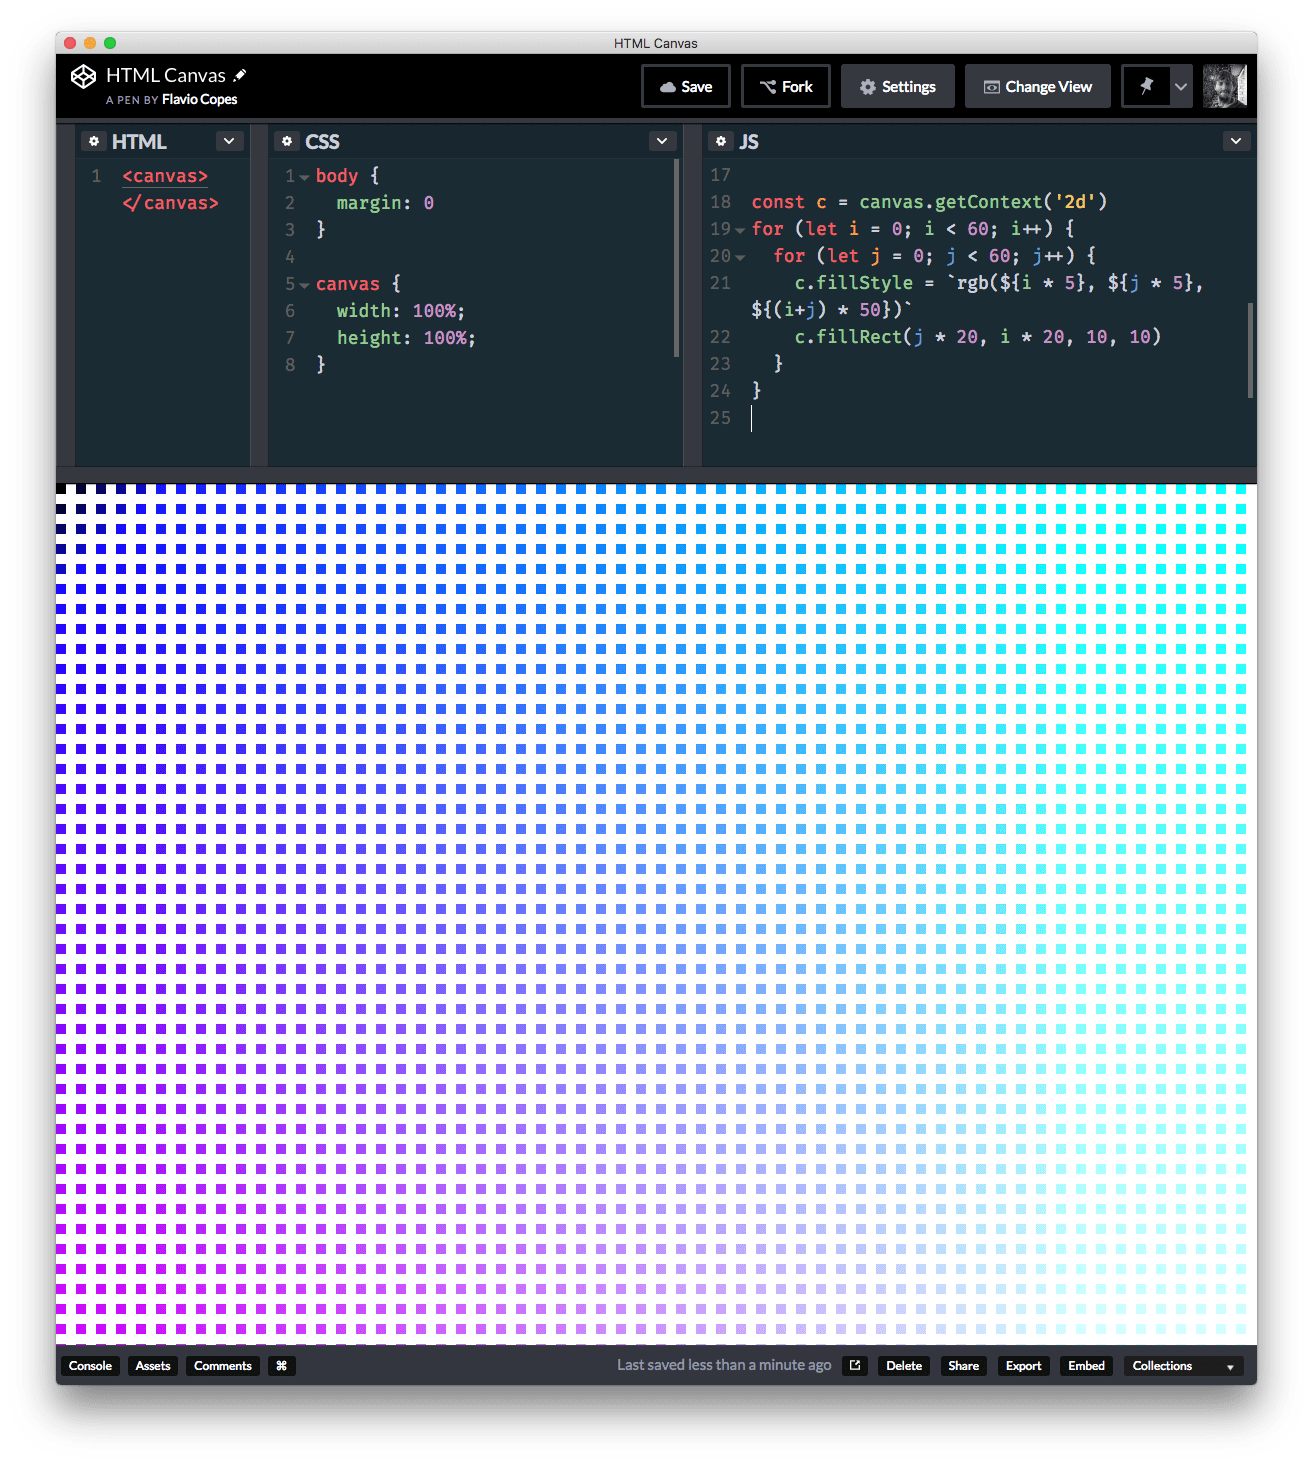This screenshot has width=1313, height=1465.
Task: Open the Flavio Copes author link
Action: 200,100
